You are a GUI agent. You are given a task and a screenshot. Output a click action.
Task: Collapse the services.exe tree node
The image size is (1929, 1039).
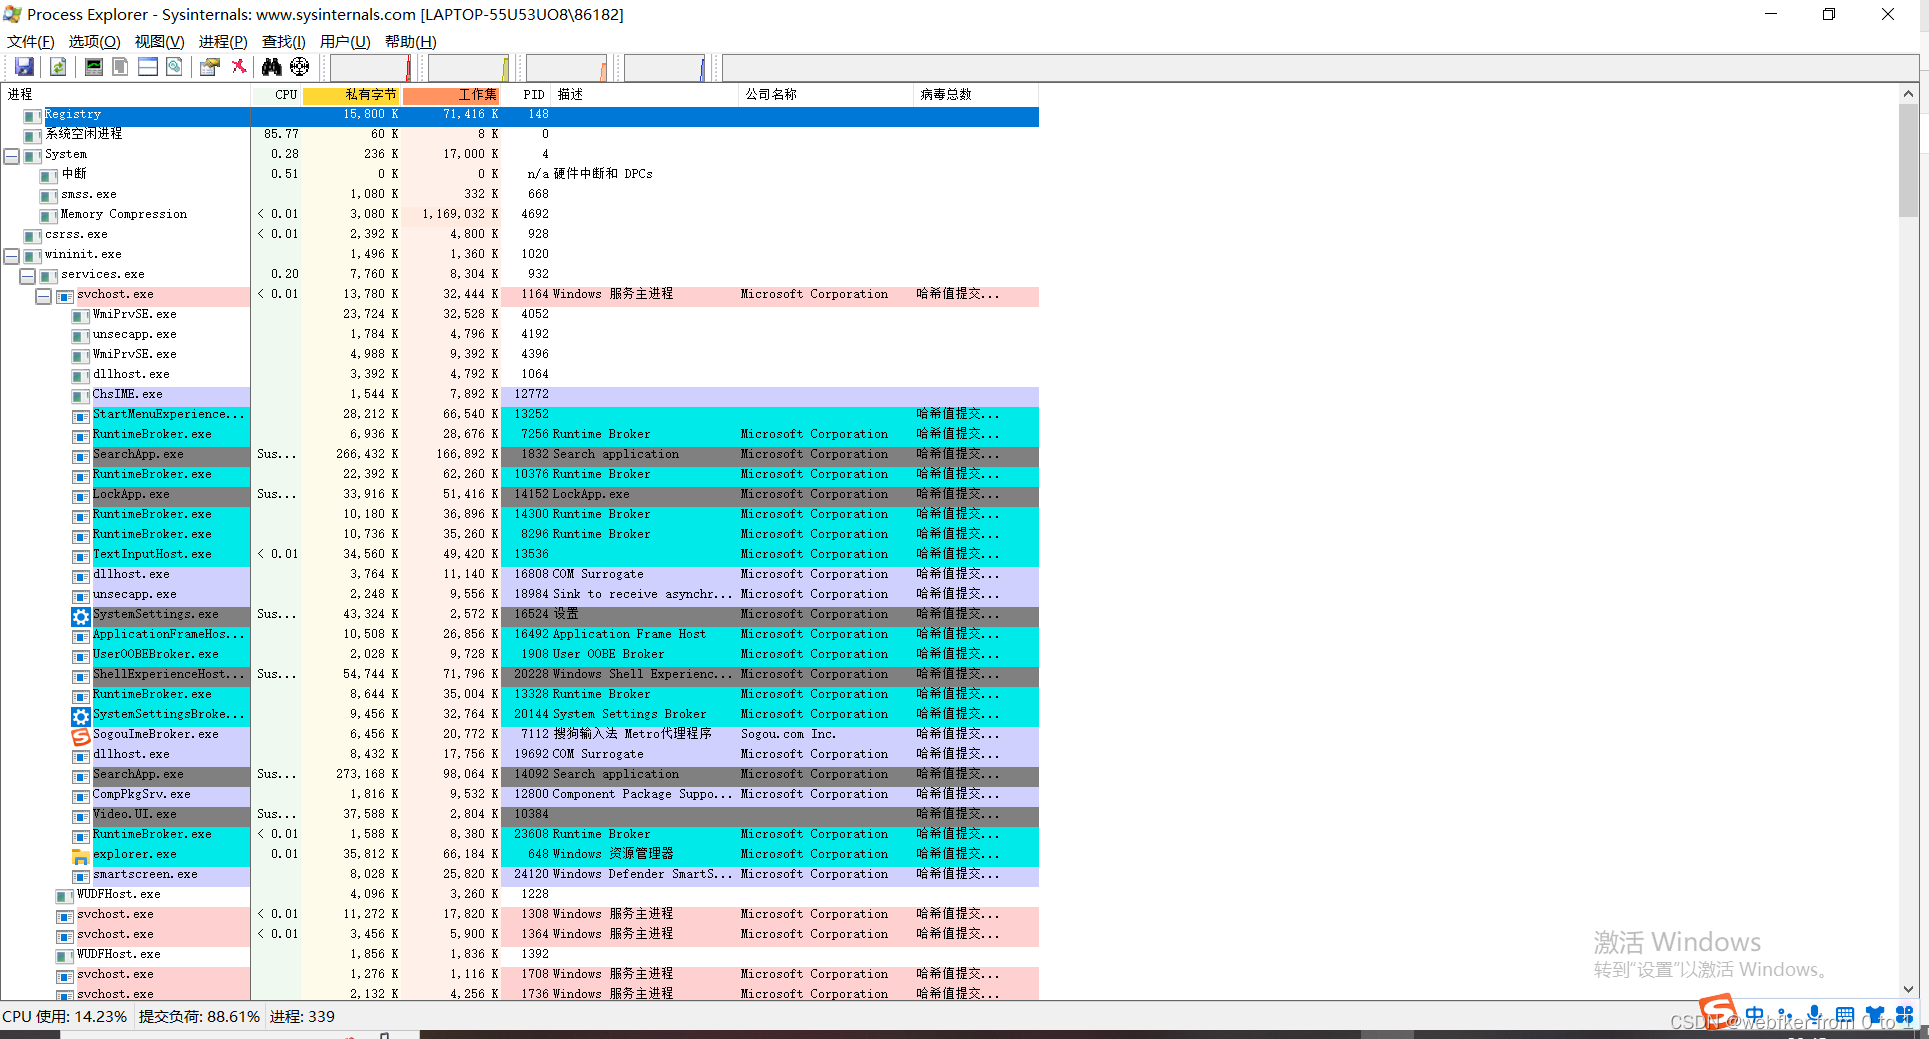pyautogui.click(x=27, y=276)
